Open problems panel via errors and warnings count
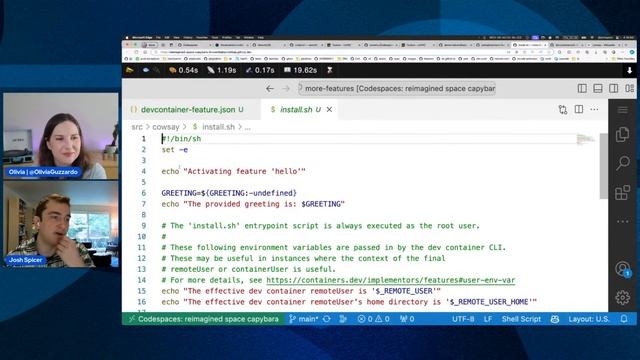Viewport: 640px width, 360px height. pyautogui.click(x=373, y=319)
